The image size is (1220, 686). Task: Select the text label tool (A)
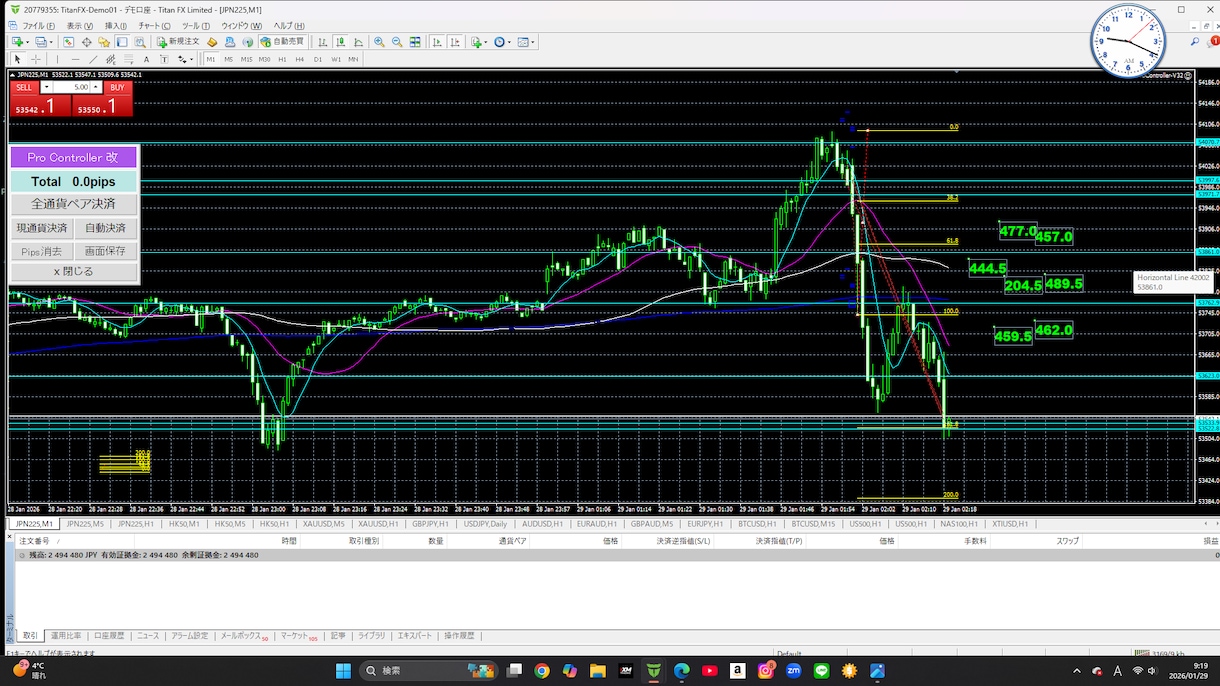click(x=146, y=59)
